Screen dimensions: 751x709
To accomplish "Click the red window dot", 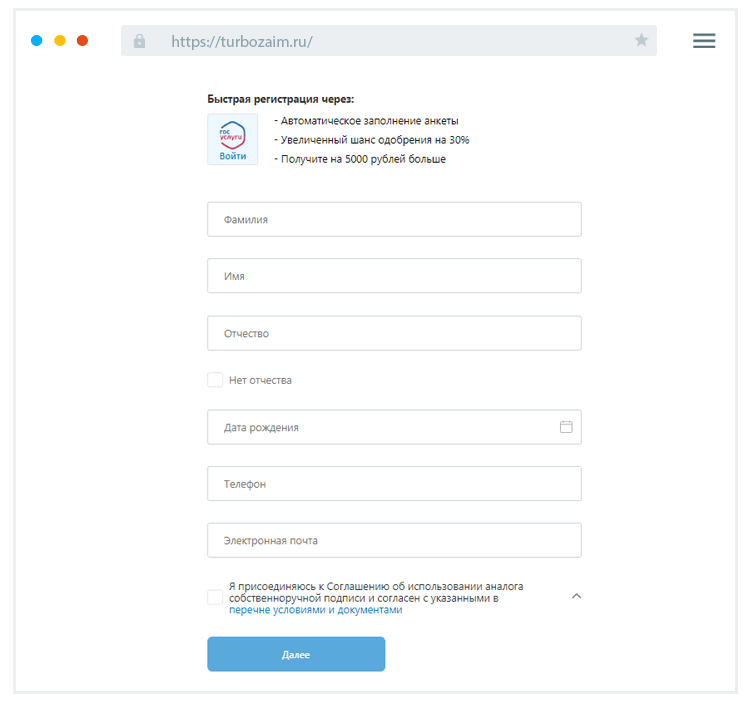I will [83, 41].
